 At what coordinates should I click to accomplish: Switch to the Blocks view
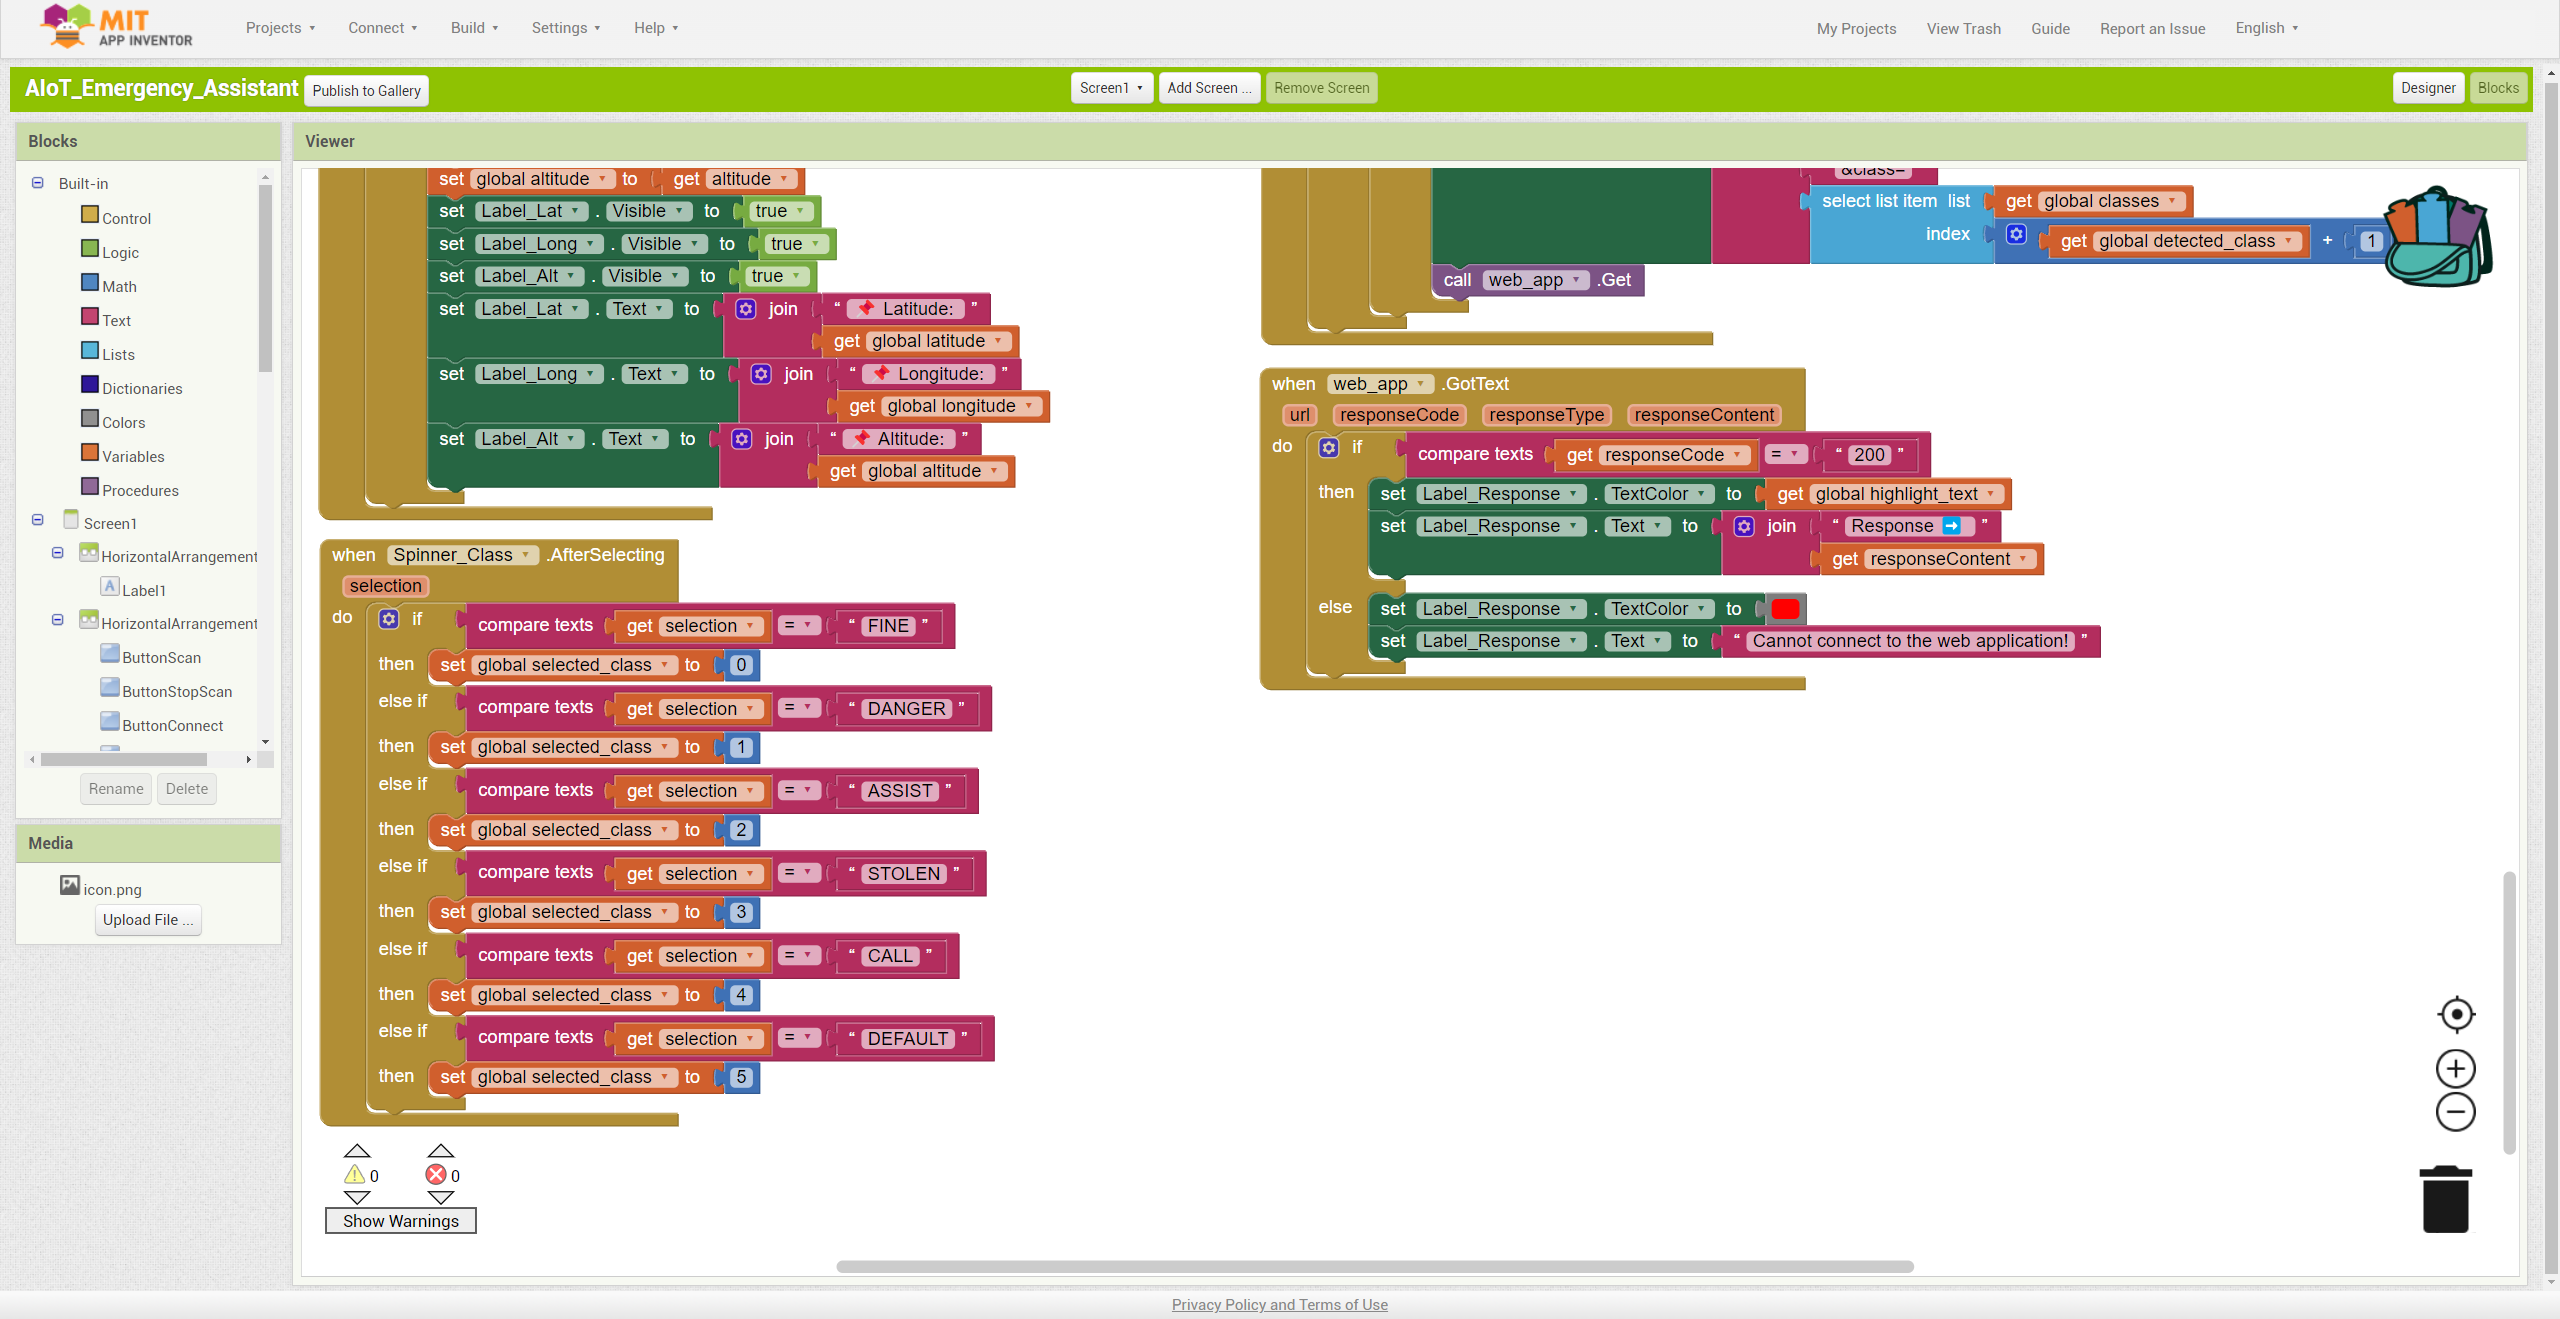[x=2497, y=88]
